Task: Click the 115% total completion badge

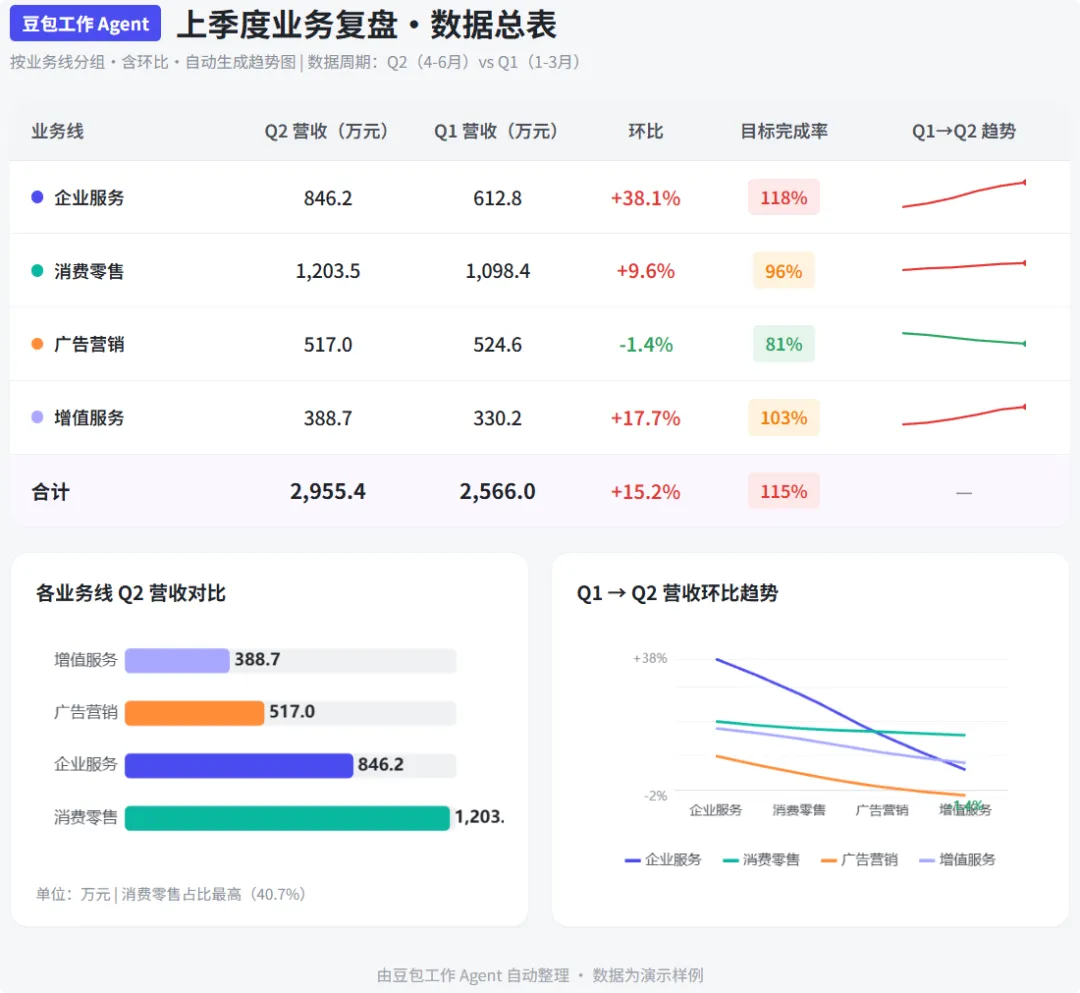Action: (784, 491)
